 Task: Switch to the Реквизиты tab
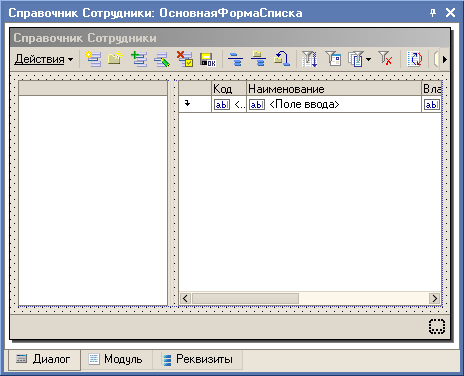click(x=197, y=359)
